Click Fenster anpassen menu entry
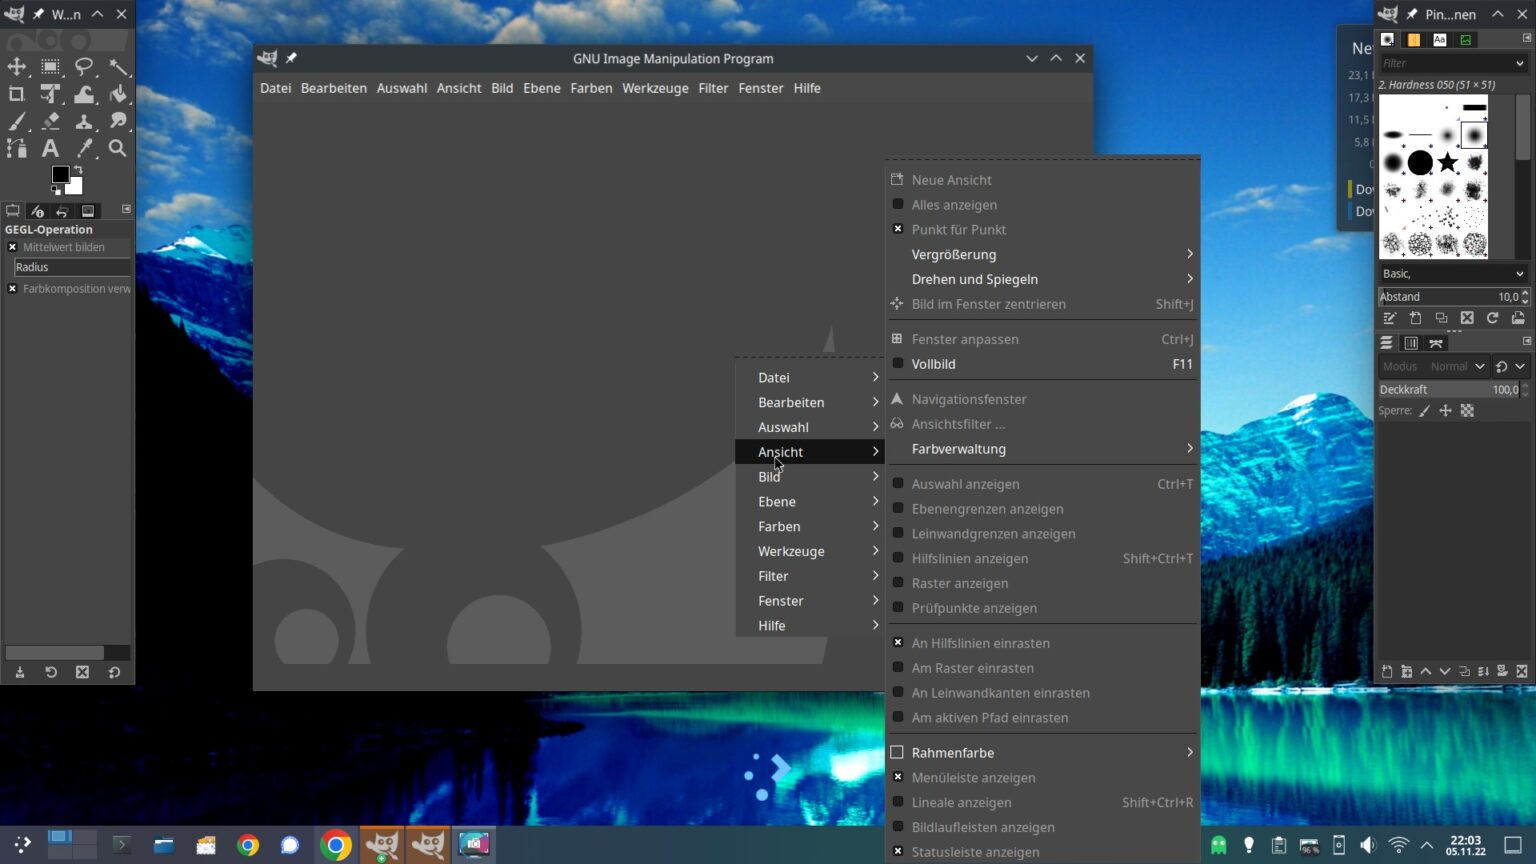Viewport: 1536px width, 864px height. (x=1042, y=339)
